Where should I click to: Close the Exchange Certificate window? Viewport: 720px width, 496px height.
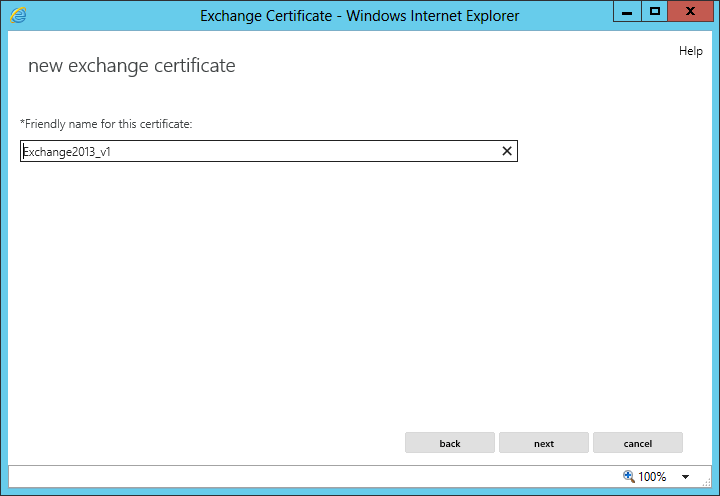(x=690, y=11)
